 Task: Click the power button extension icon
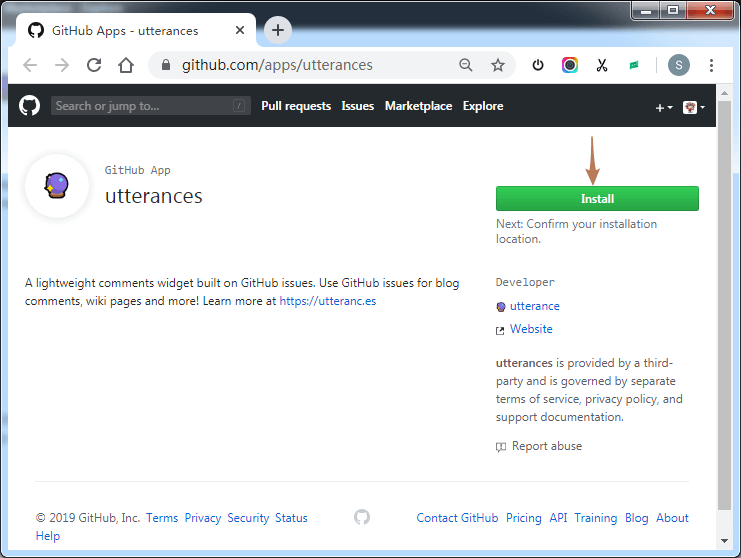pyautogui.click(x=538, y=65)
